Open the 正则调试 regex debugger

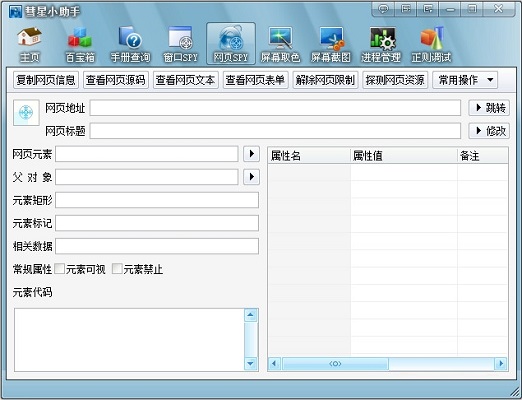click(x=431, y=44)
